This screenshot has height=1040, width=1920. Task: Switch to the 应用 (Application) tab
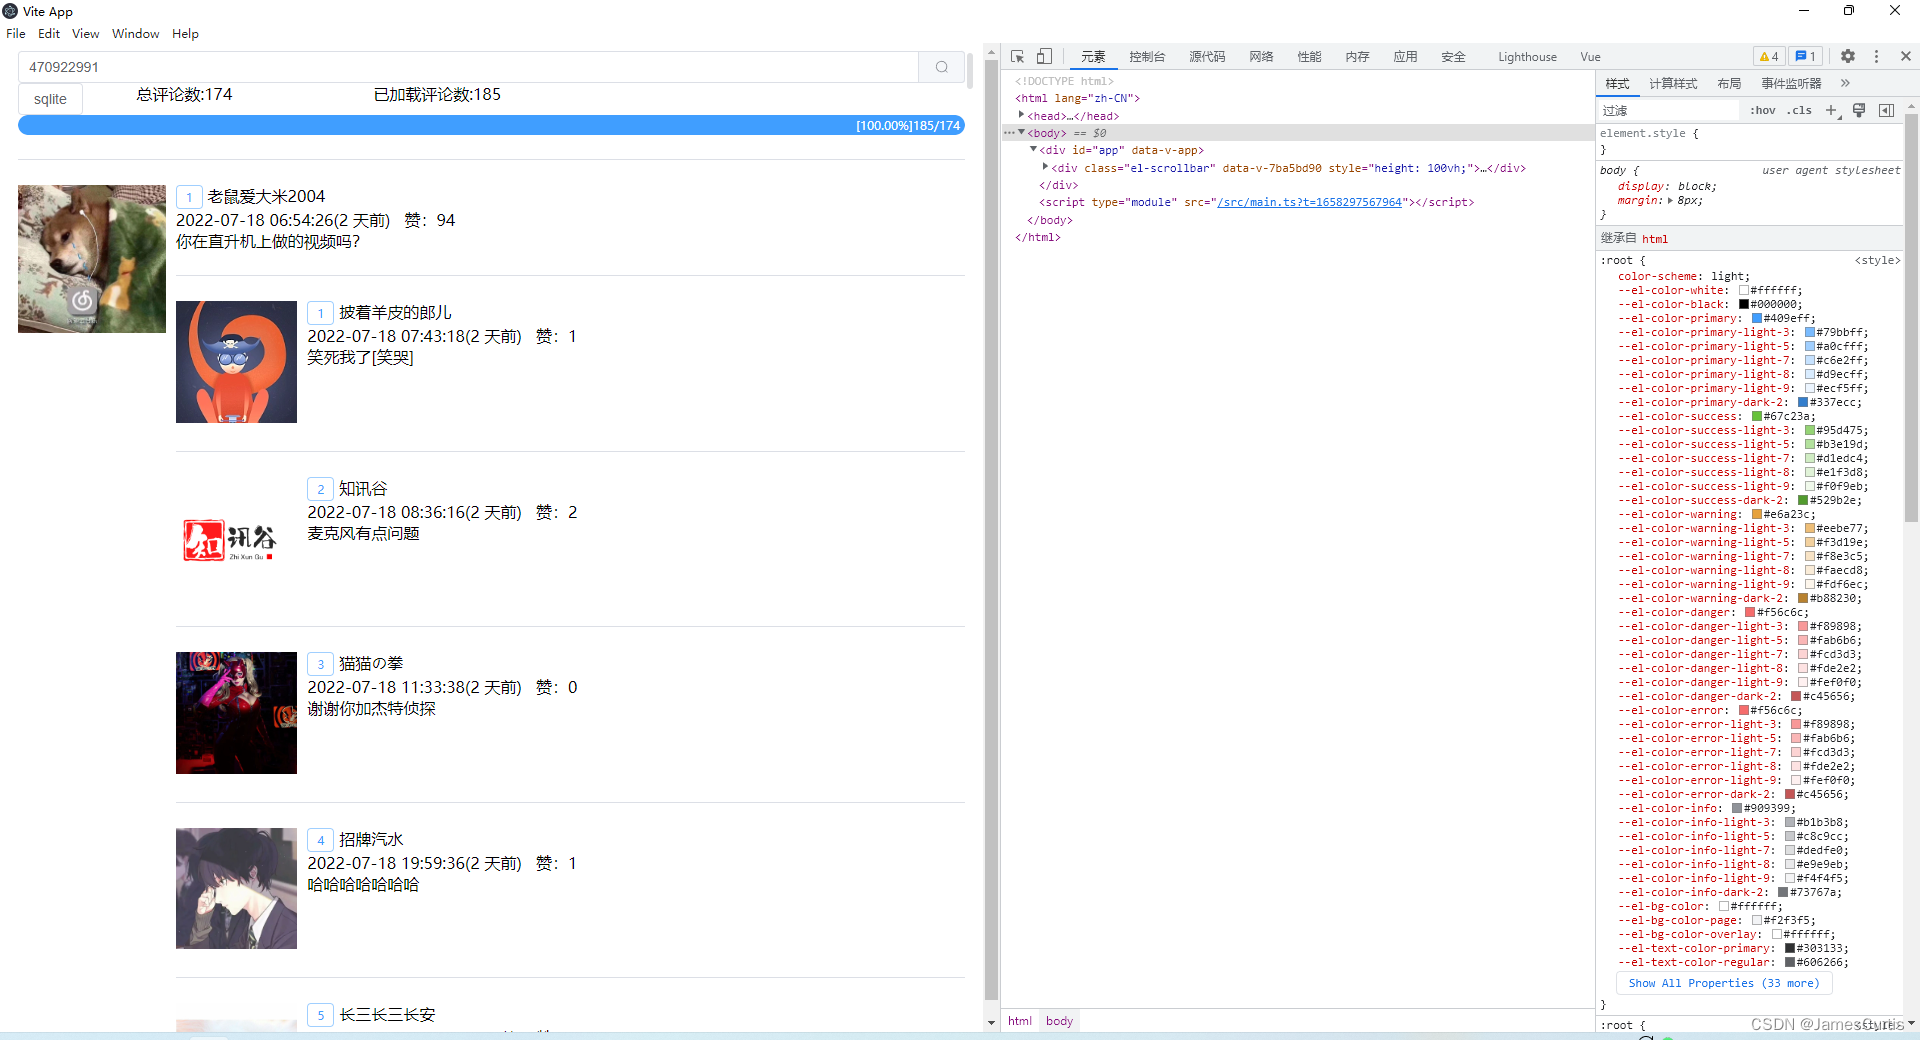1405,57
